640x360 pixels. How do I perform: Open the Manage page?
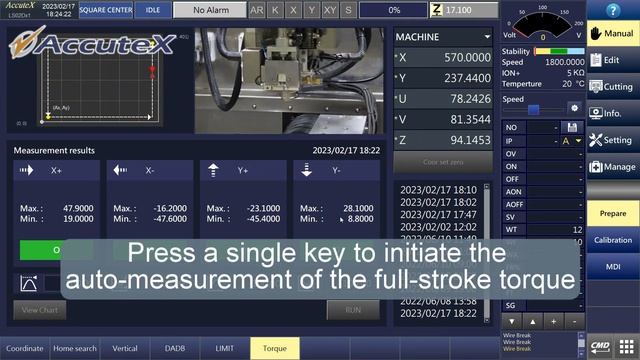coord(613,167)
